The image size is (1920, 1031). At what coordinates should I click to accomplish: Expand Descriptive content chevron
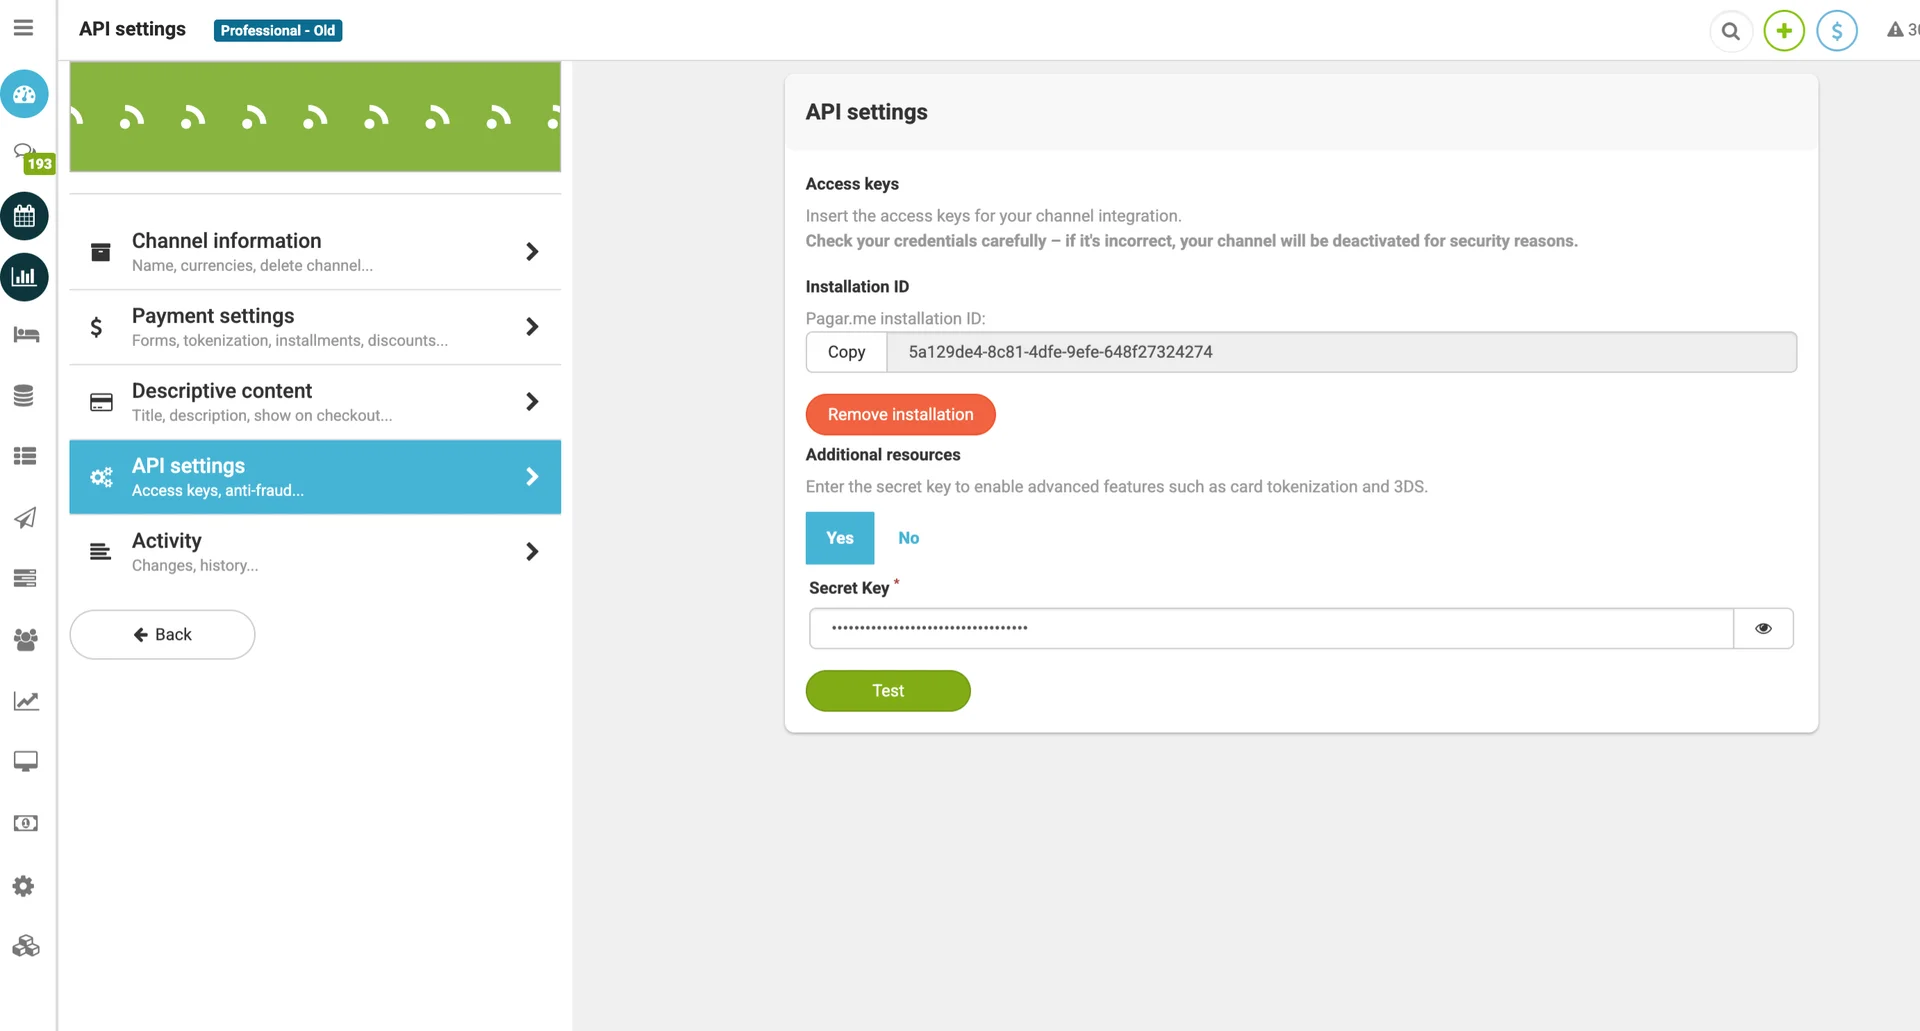pyautogui.click(x=532, y=402)
